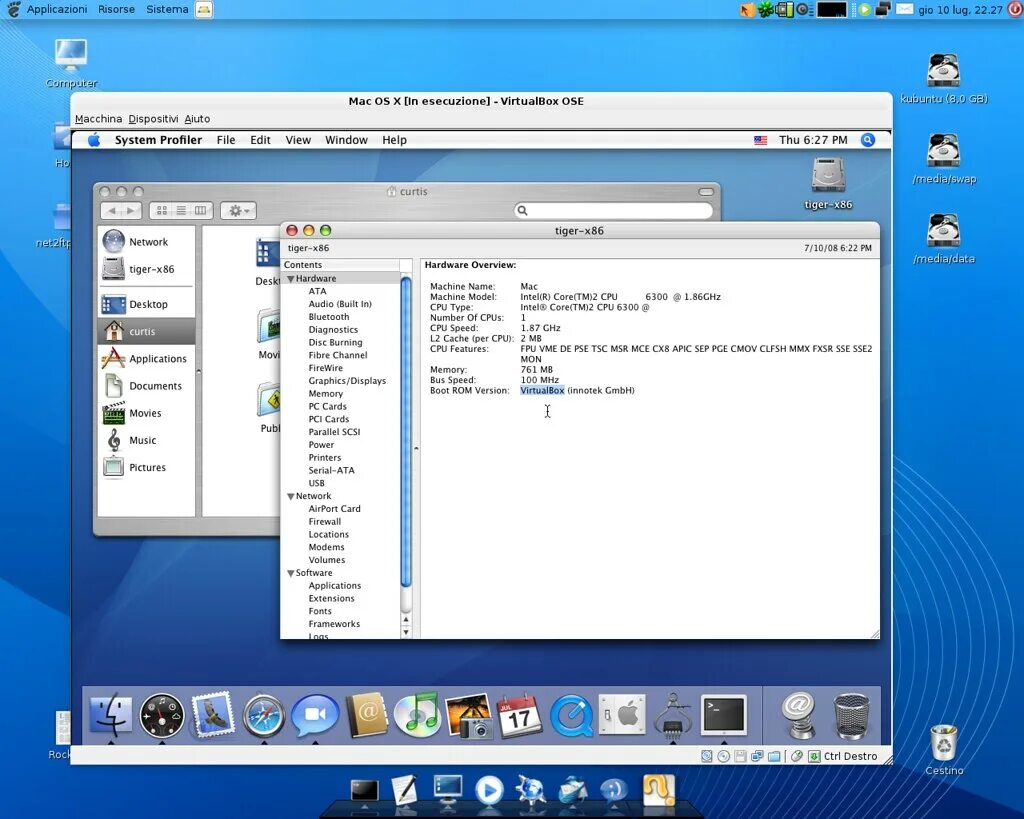The height and width of the screenshot is (819, 1024).
Task: Launch iTunes from the dock
Action: pyautogui.click(x=418, y=715)
